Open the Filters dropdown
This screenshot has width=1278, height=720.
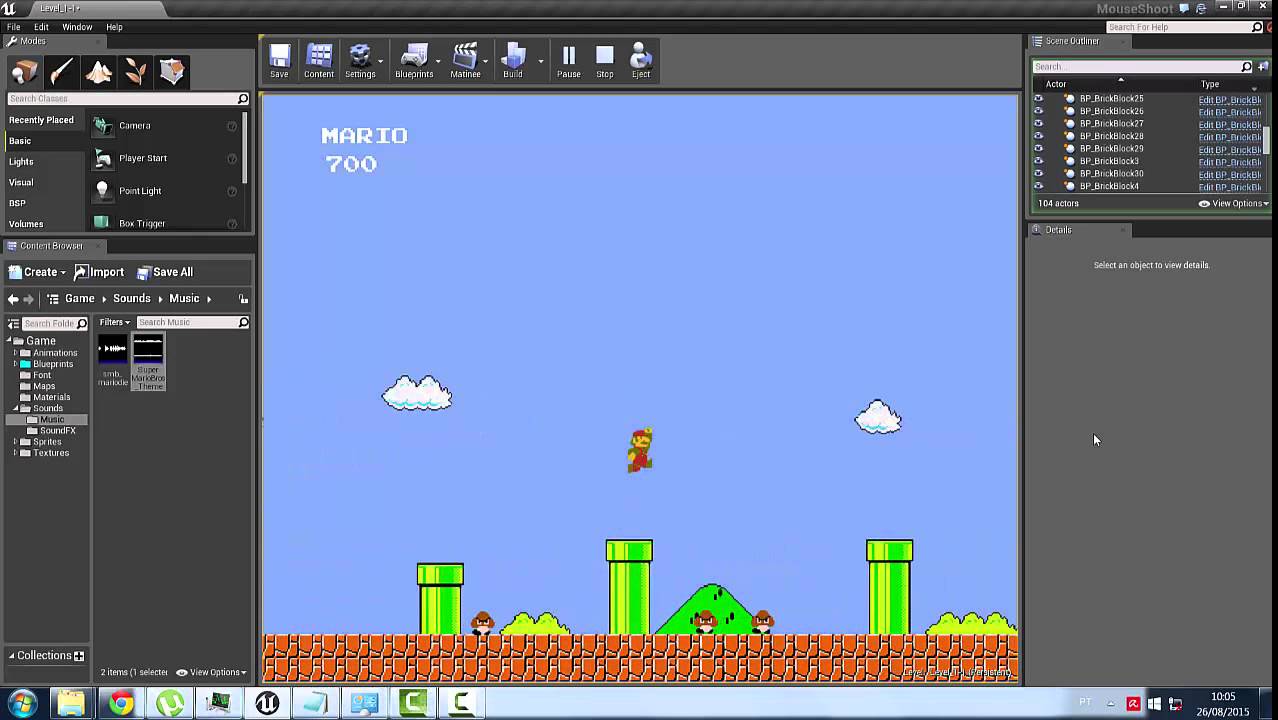click(114, 322)
